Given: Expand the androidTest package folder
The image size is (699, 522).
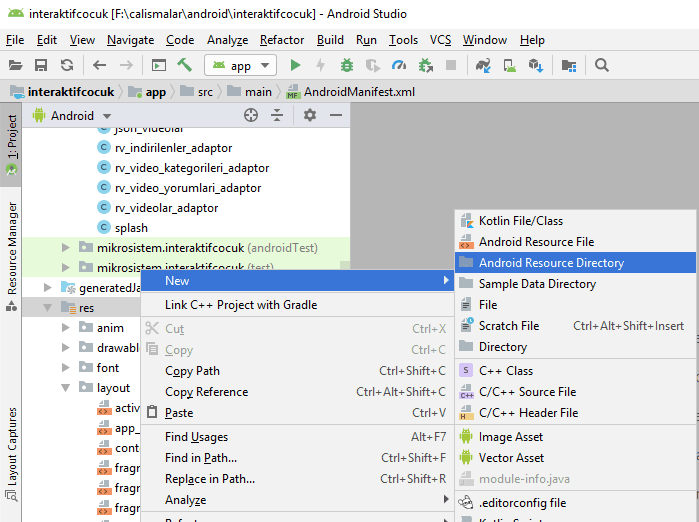Looking at the screenshot, I should tap(66, 247).
